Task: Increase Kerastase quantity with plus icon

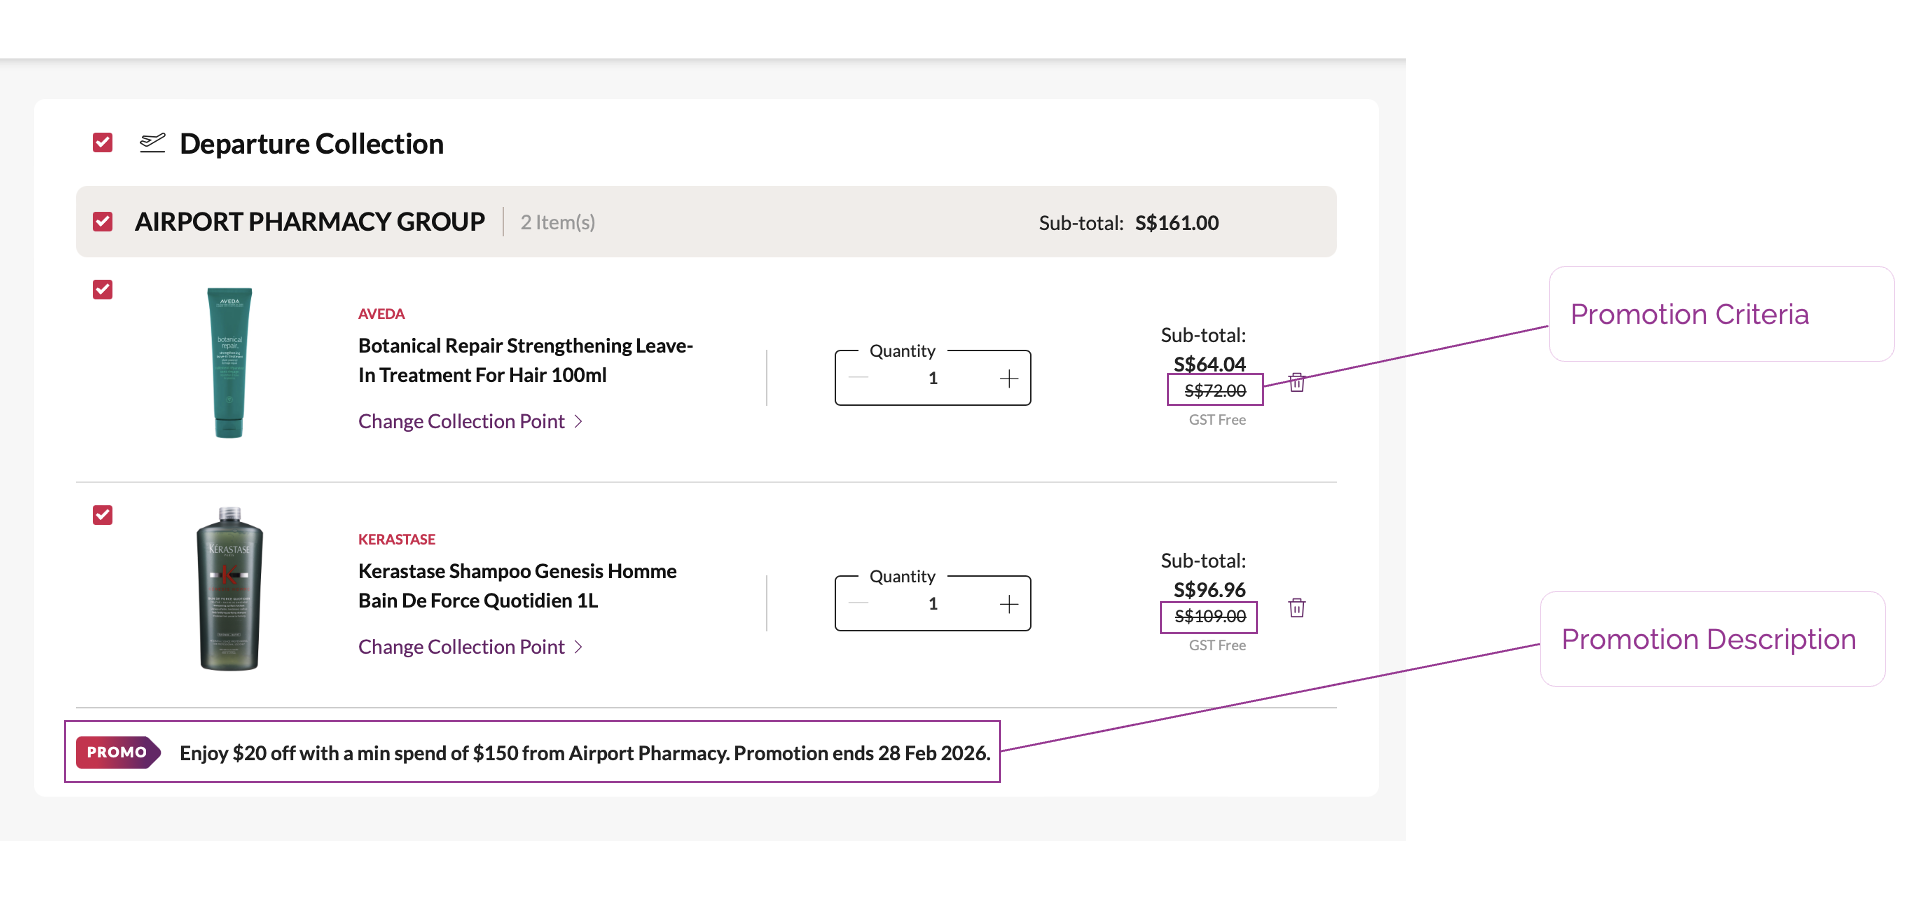Action: (x=1009, y=604)
